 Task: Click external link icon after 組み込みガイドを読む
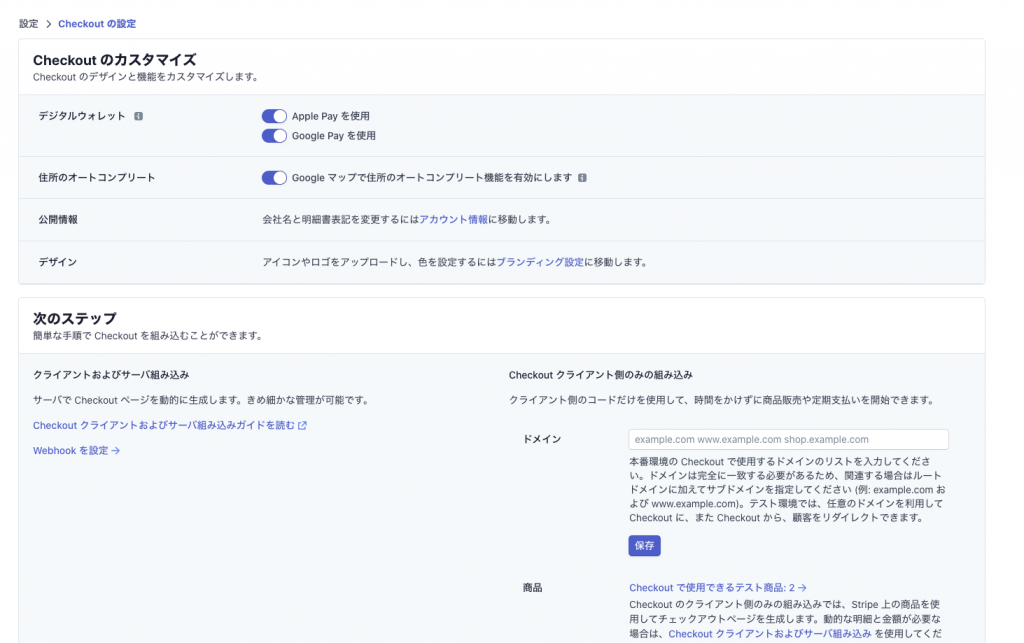(x=302, y=426)
